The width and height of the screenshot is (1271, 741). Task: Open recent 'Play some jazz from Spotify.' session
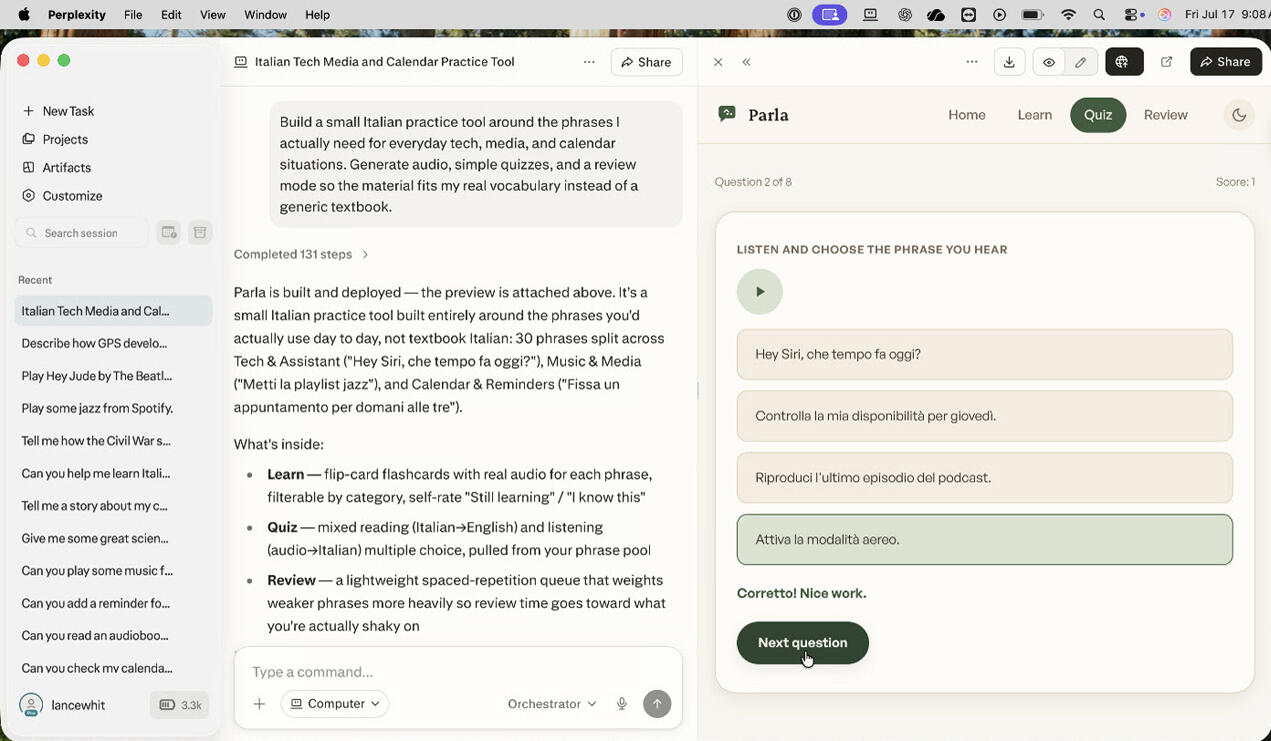point(114,408)
